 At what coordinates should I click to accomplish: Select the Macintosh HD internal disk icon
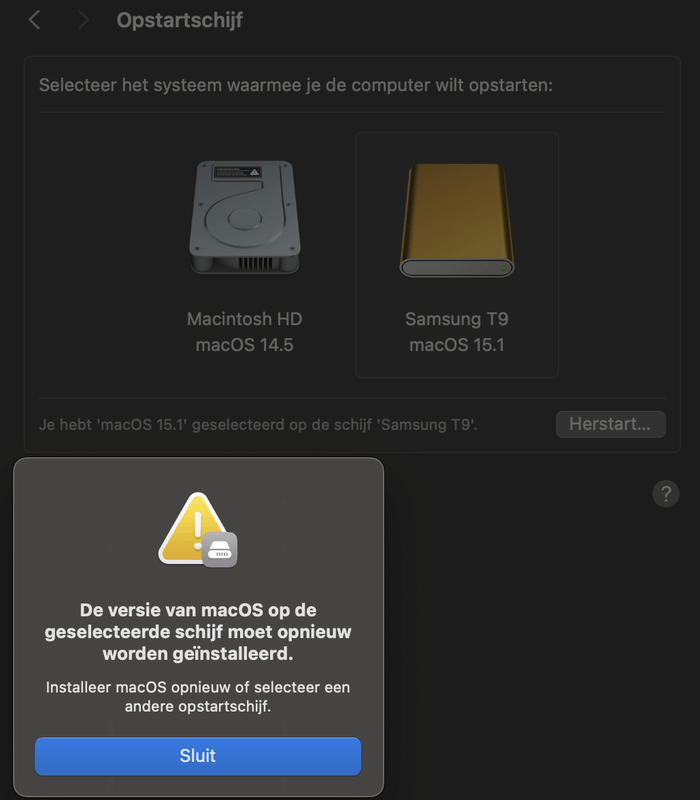click(x=244, y=217)
